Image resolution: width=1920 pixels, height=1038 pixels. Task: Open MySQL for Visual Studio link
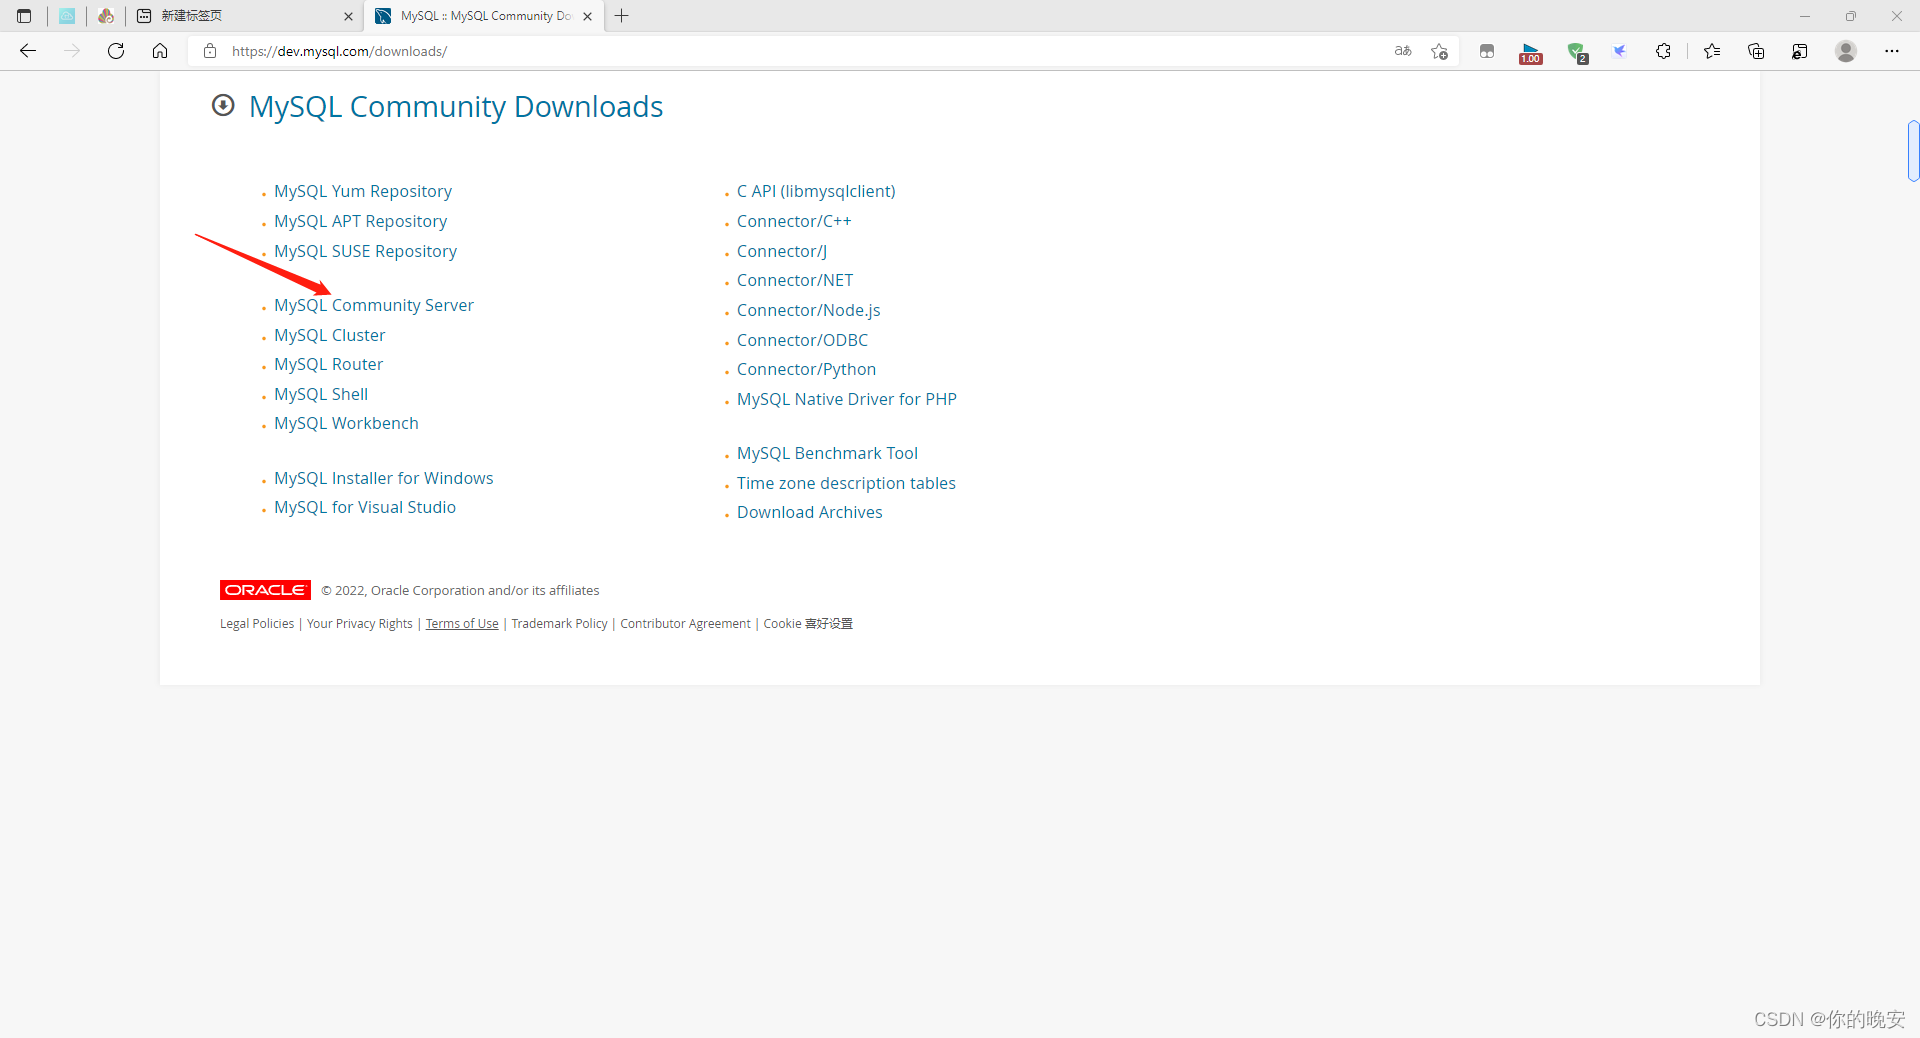click(365, 507)
